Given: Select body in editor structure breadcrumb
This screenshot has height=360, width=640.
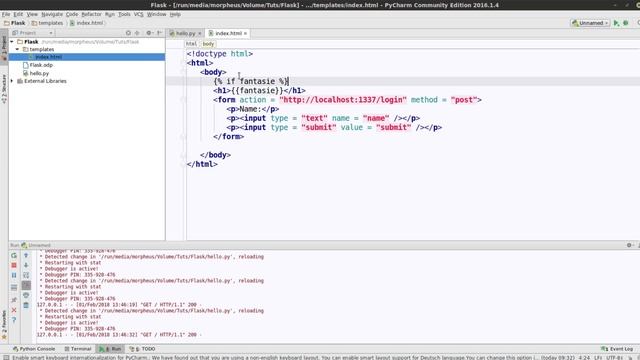Looking at the screenshot, I should (208, 44).
